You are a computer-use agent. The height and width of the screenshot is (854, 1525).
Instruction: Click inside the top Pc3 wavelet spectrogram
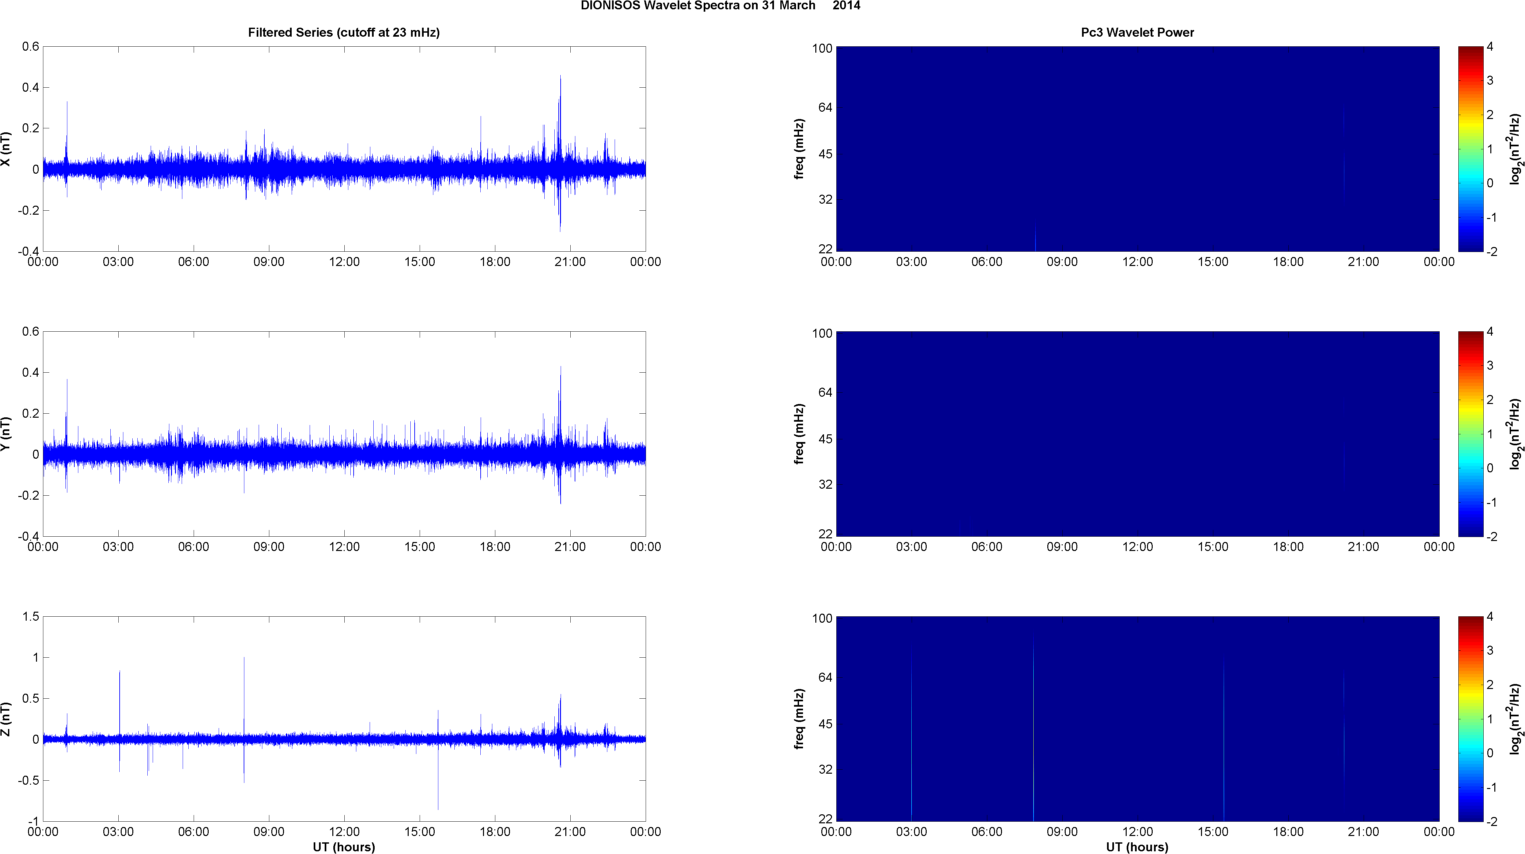pos(1137,149)
